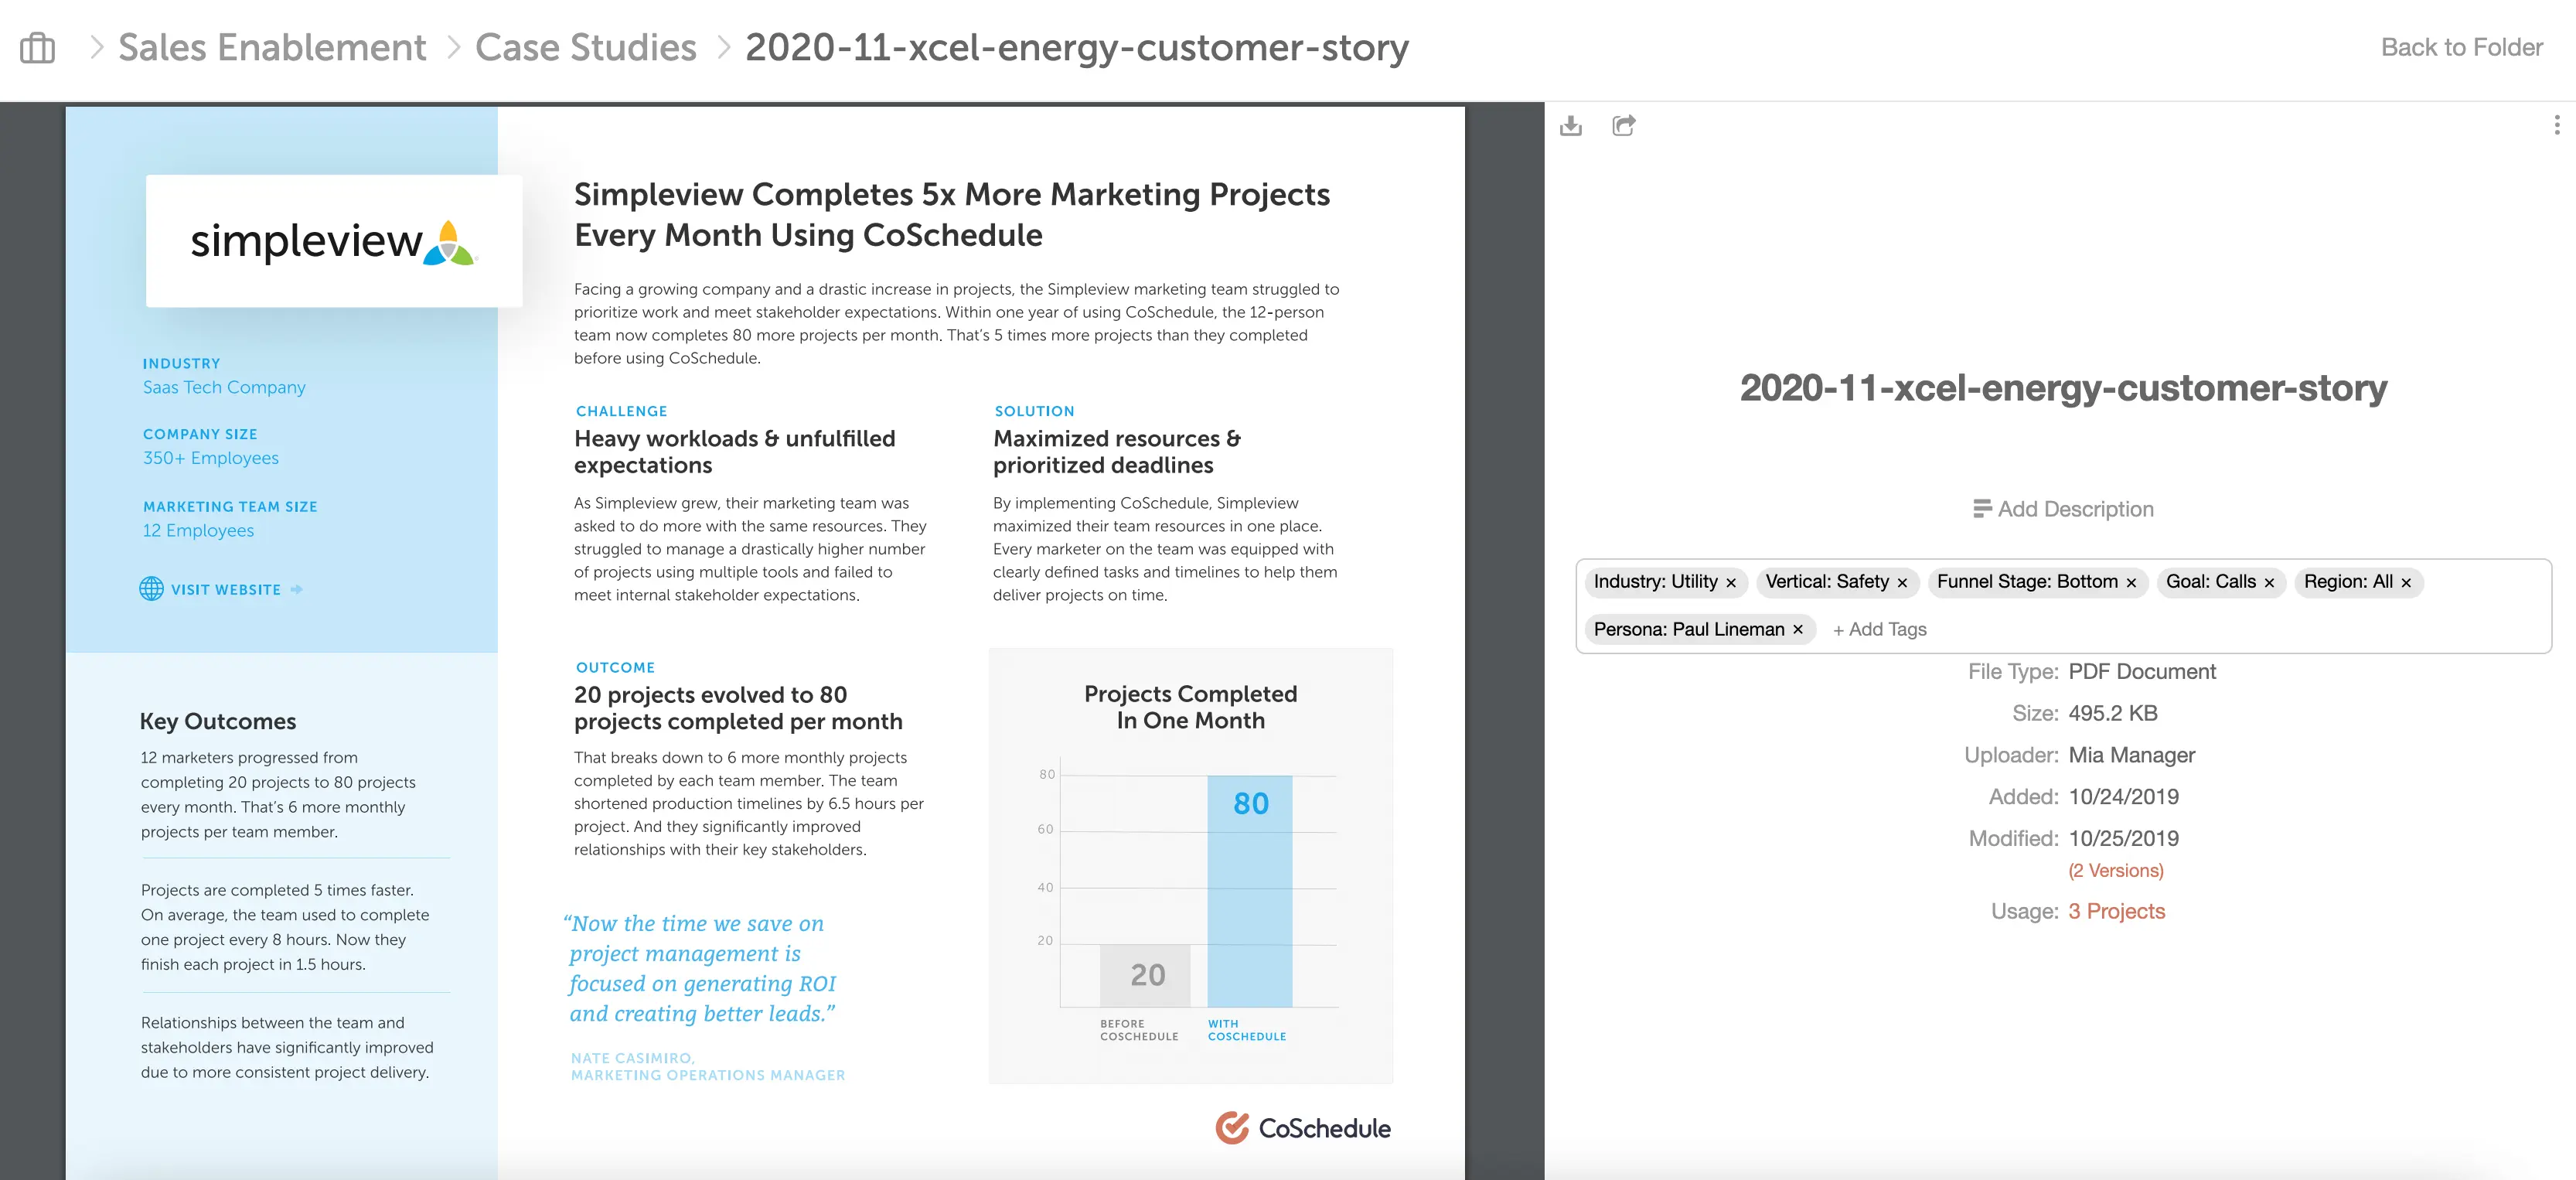Image resolution: width=2576 pixels, height=1180 pixels.
Task: Click the Add Tags field
Action: 1879,630
